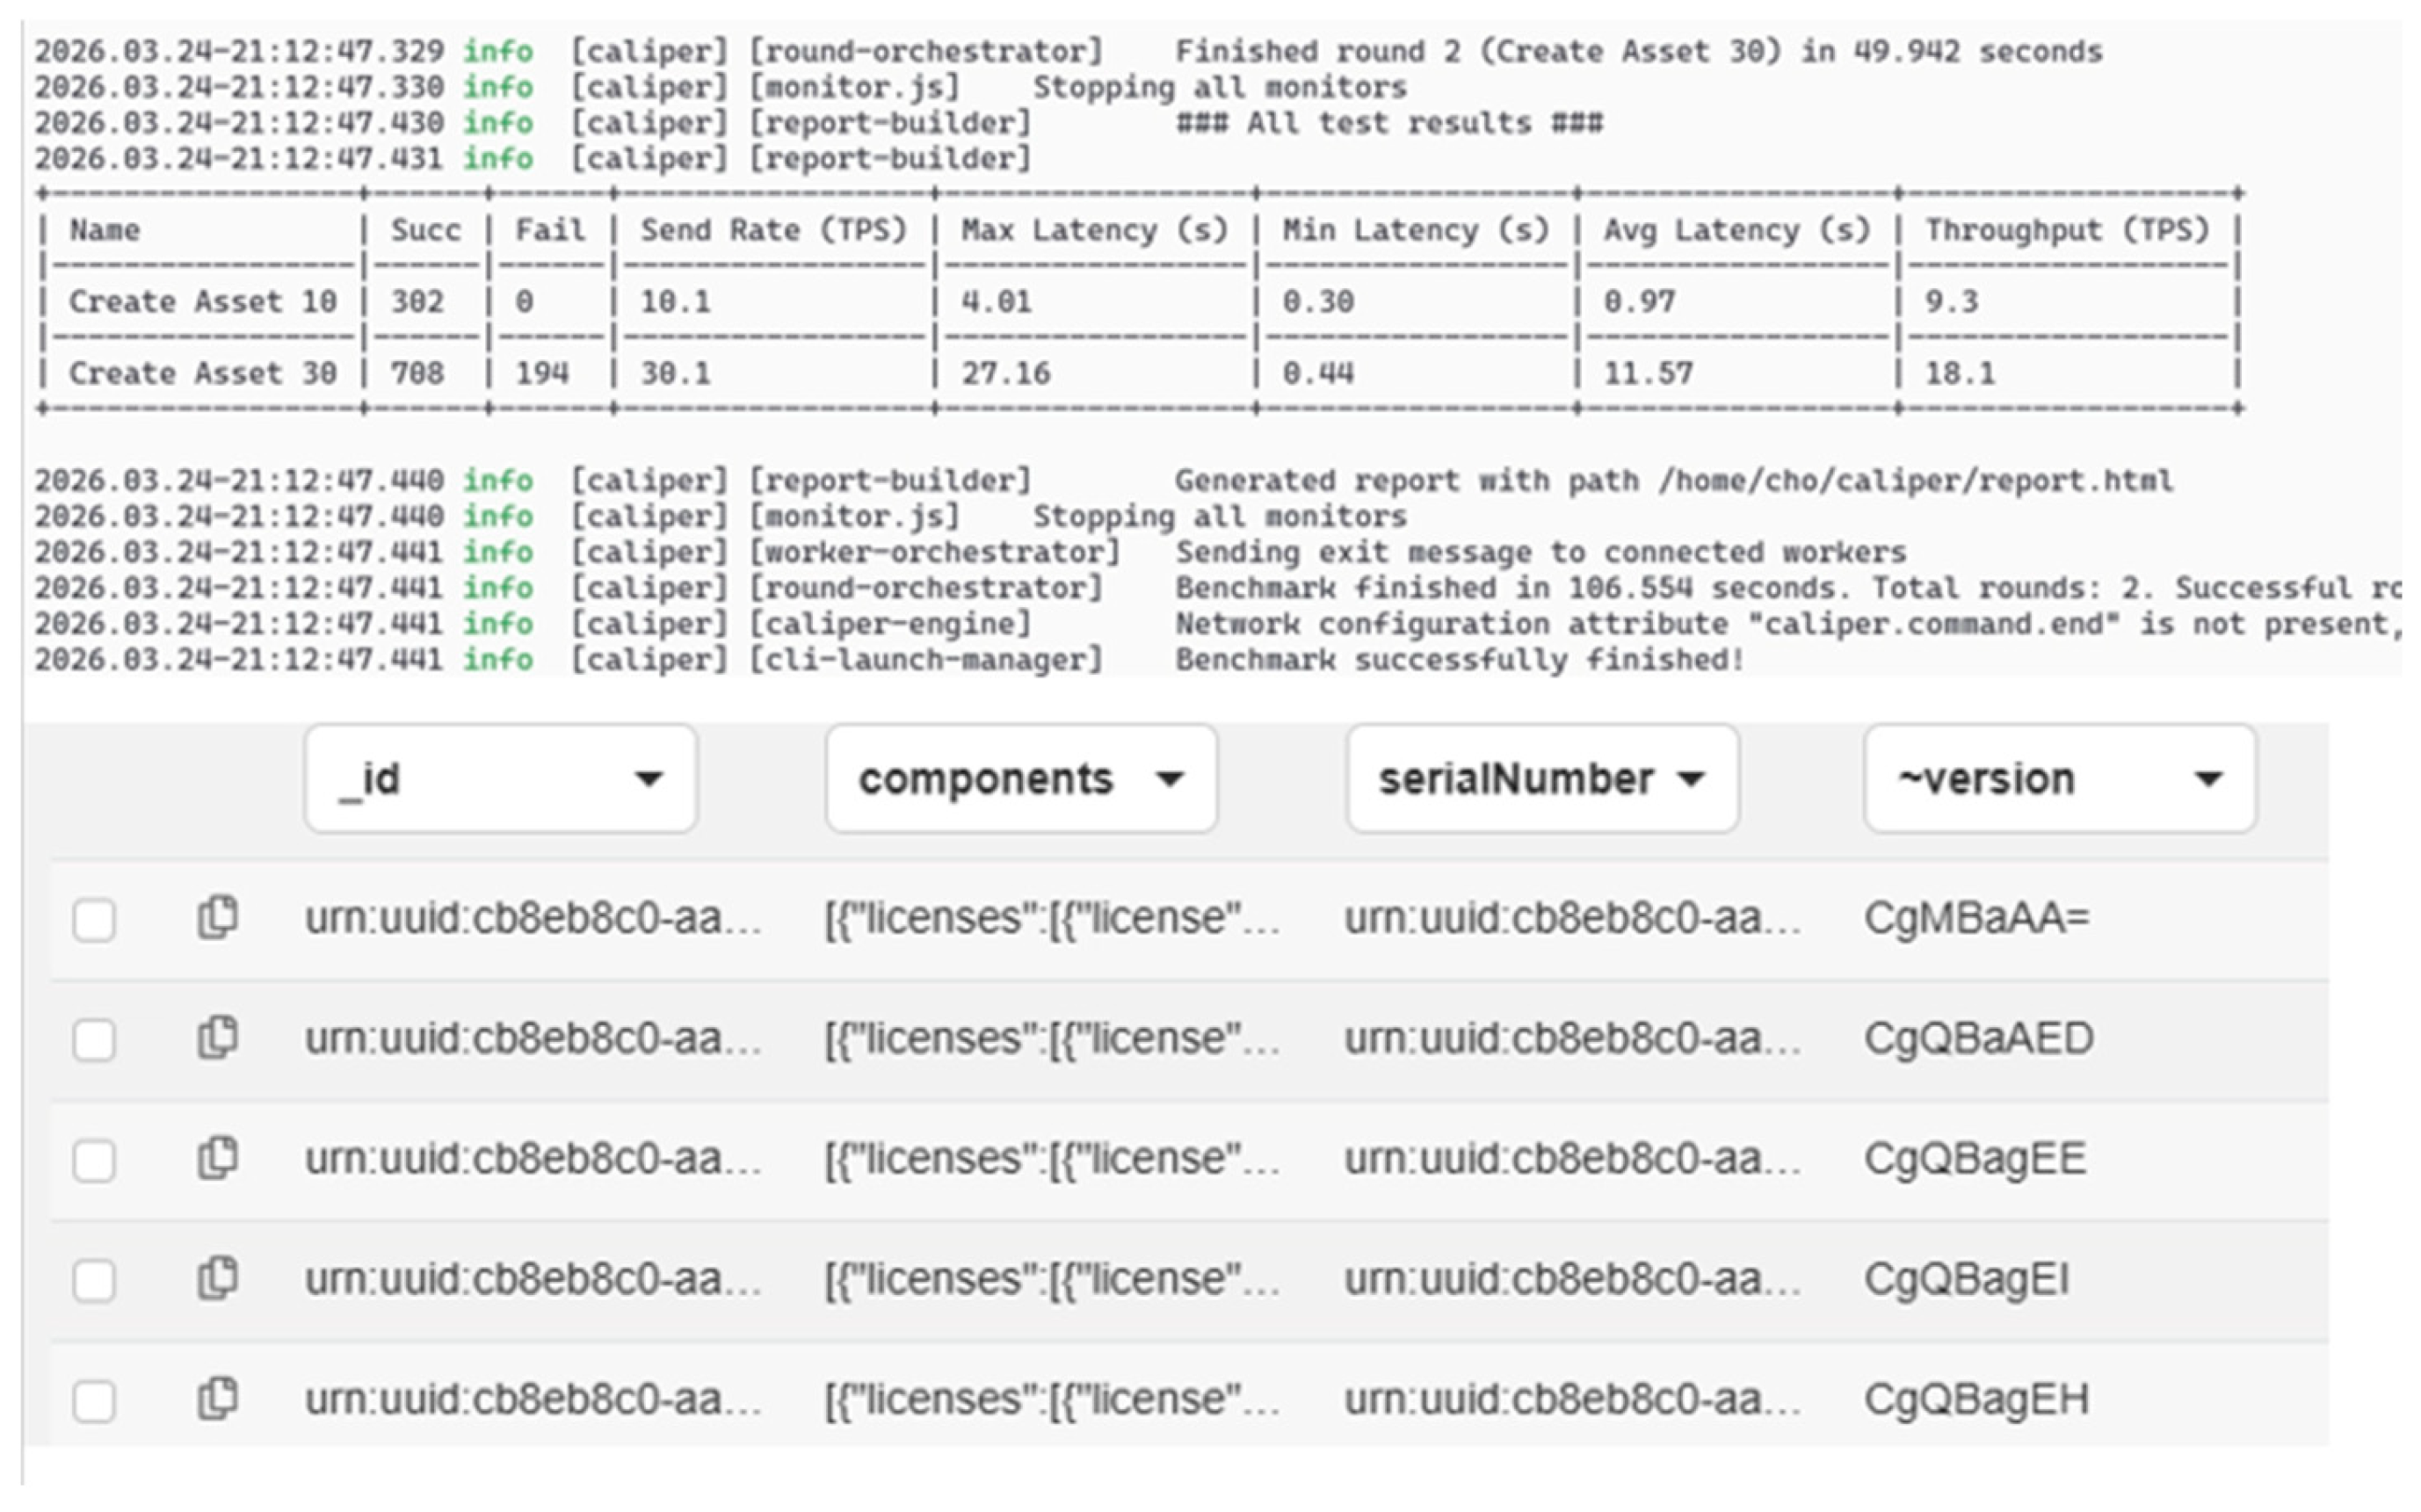This screenshot has width=2421, height=1512.
Task: Select serialNumber cell in row CgQBagEI
Action: pos(1572,1279)
